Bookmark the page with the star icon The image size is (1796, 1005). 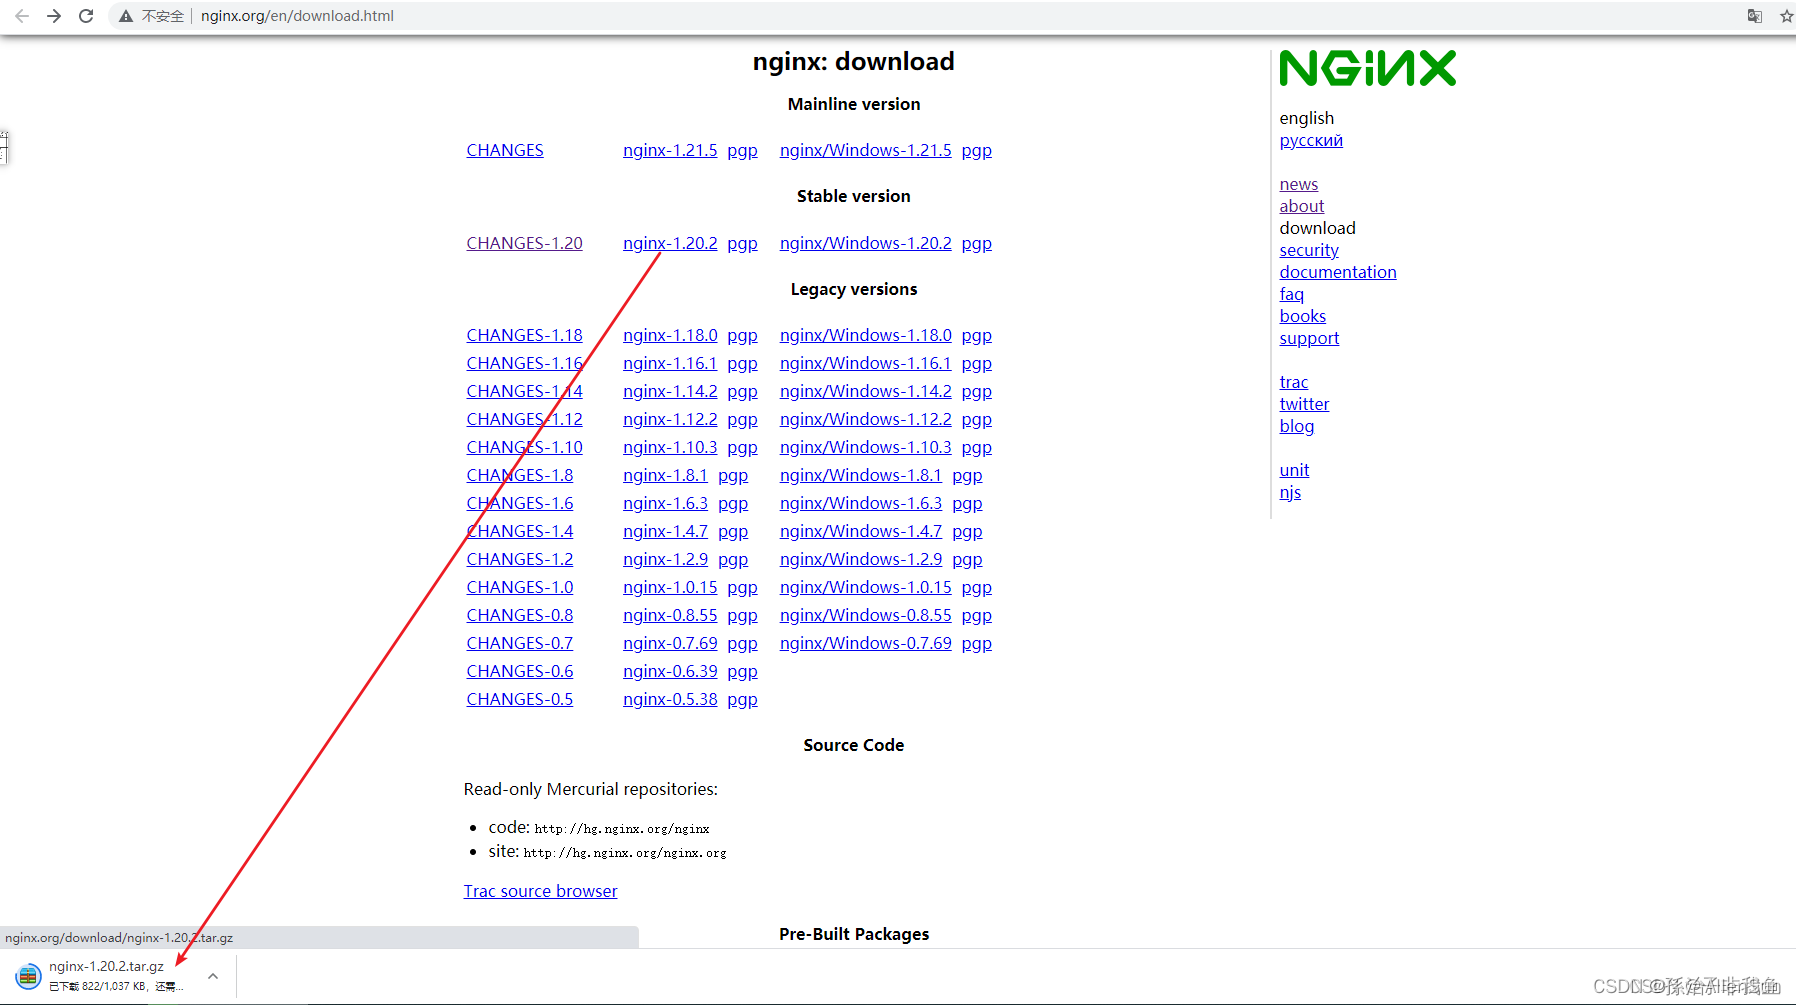[x=1786, y=16]
